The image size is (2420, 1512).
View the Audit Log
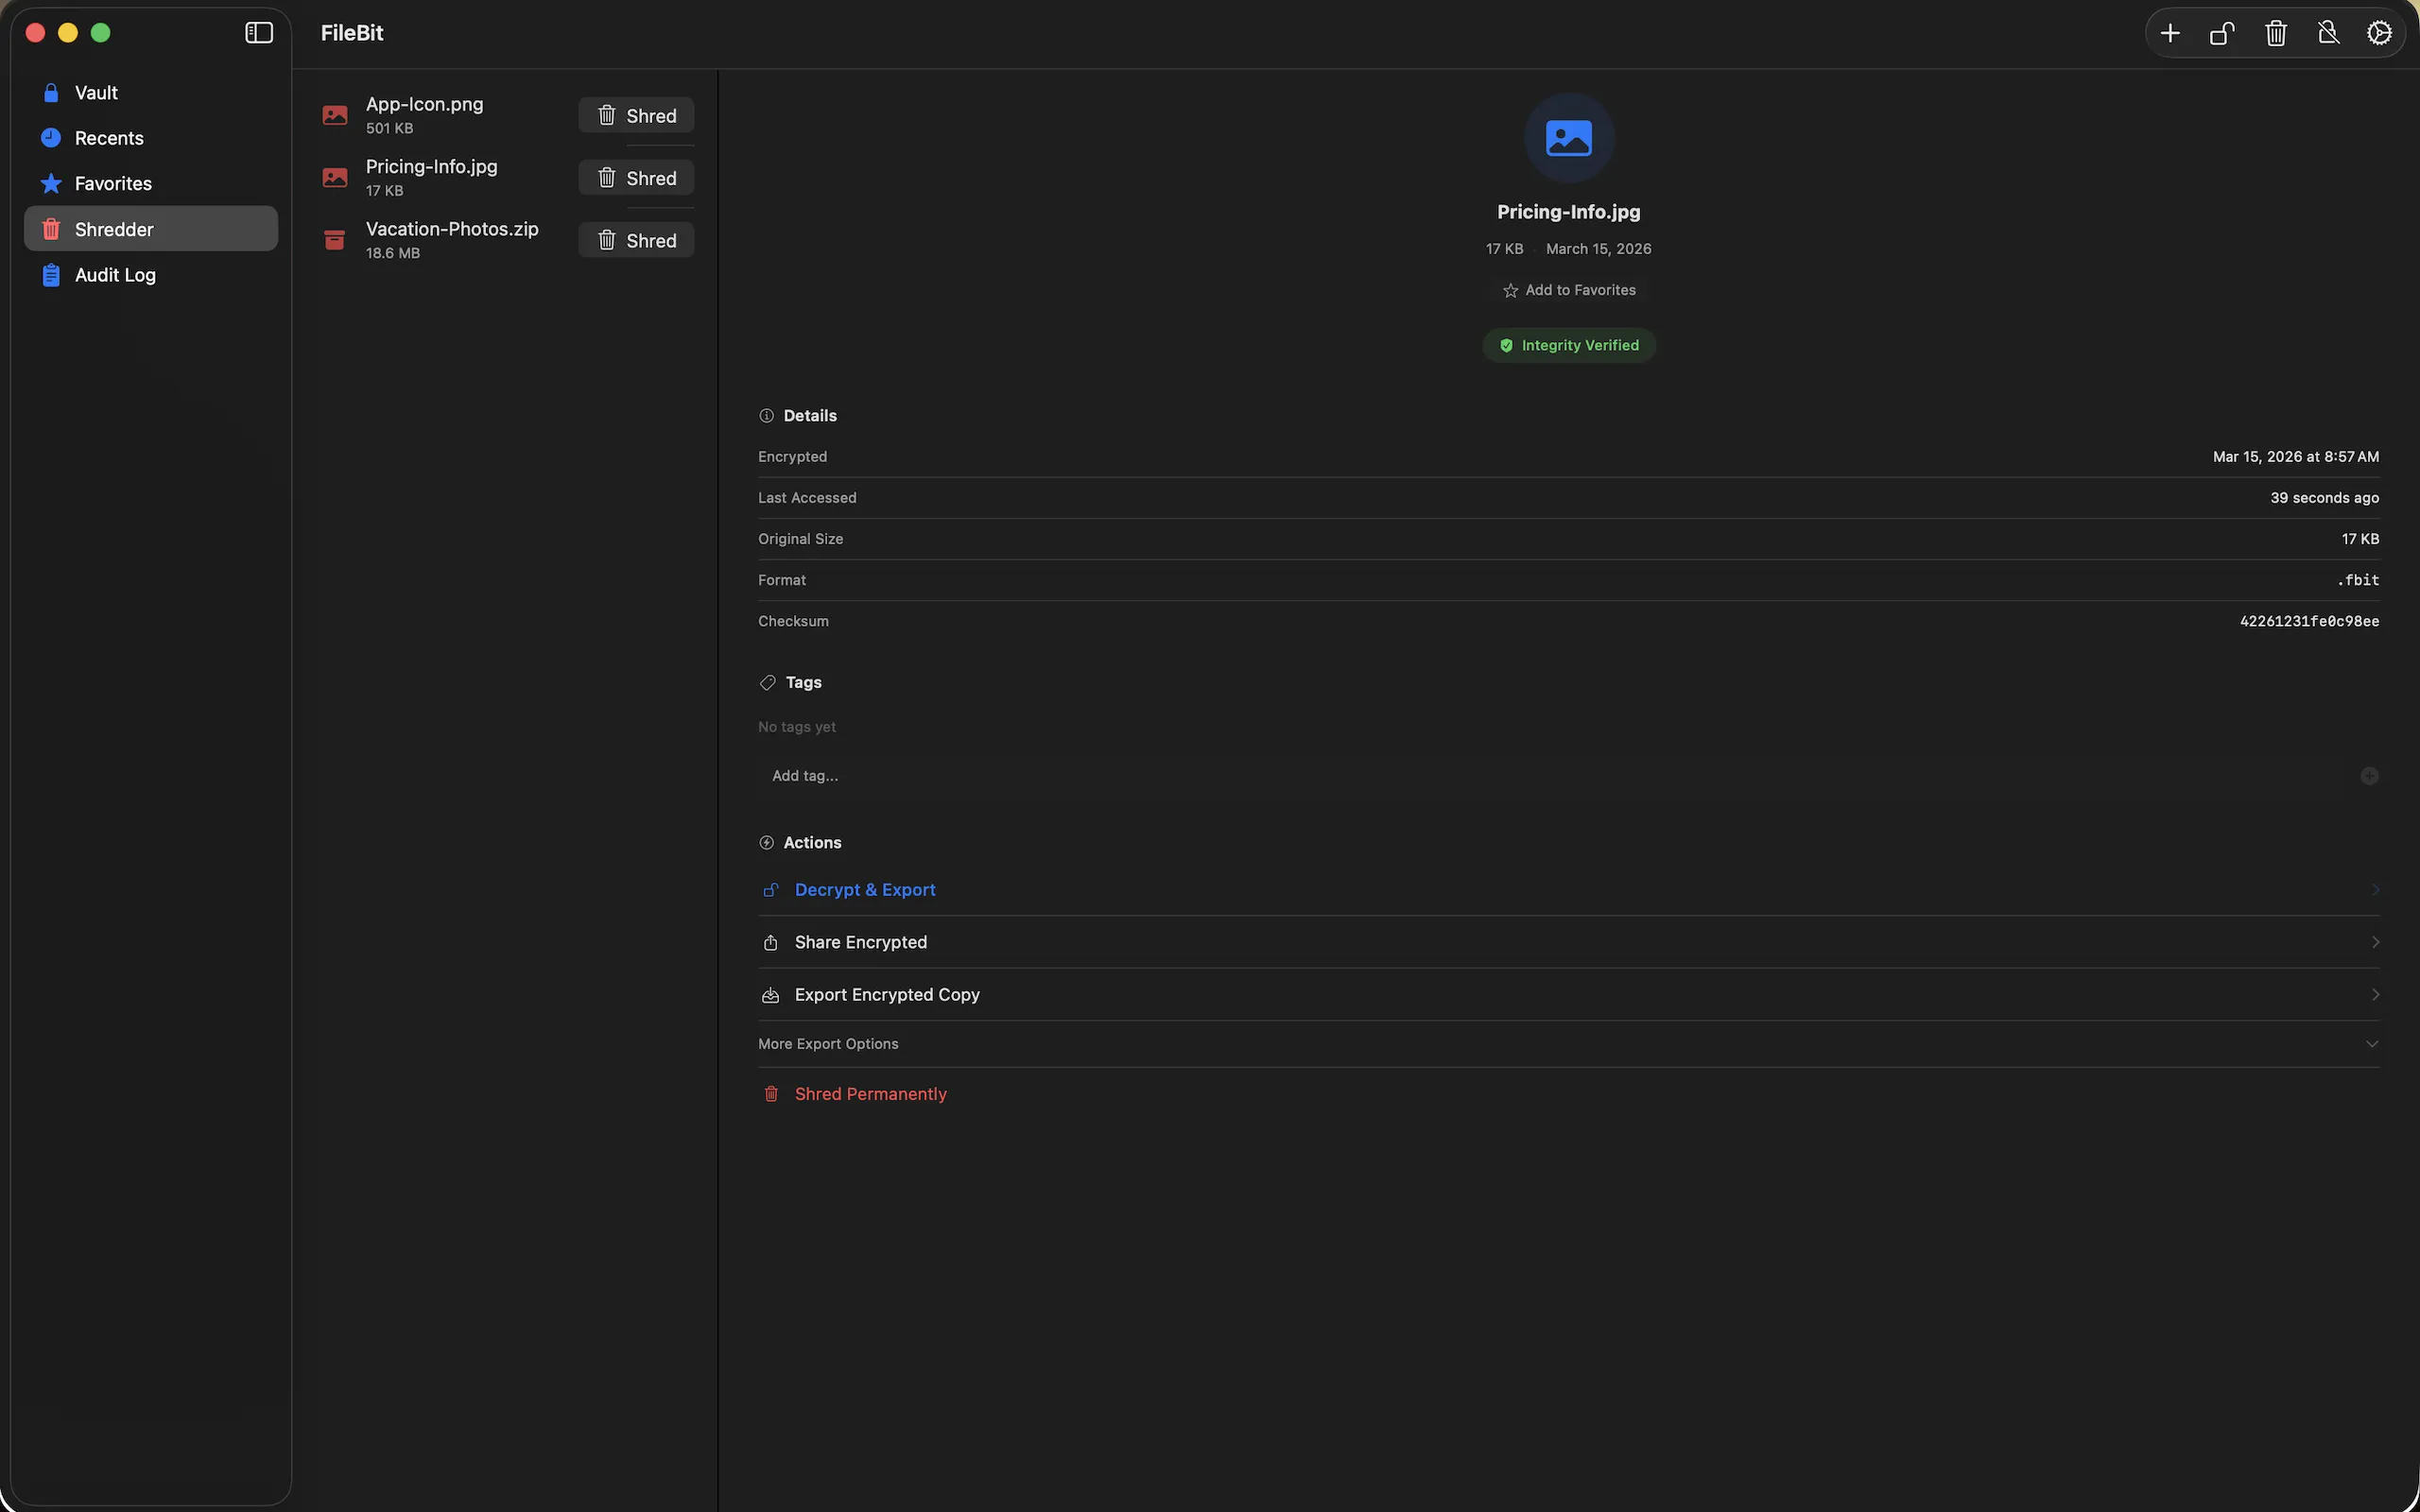point(115,274)
